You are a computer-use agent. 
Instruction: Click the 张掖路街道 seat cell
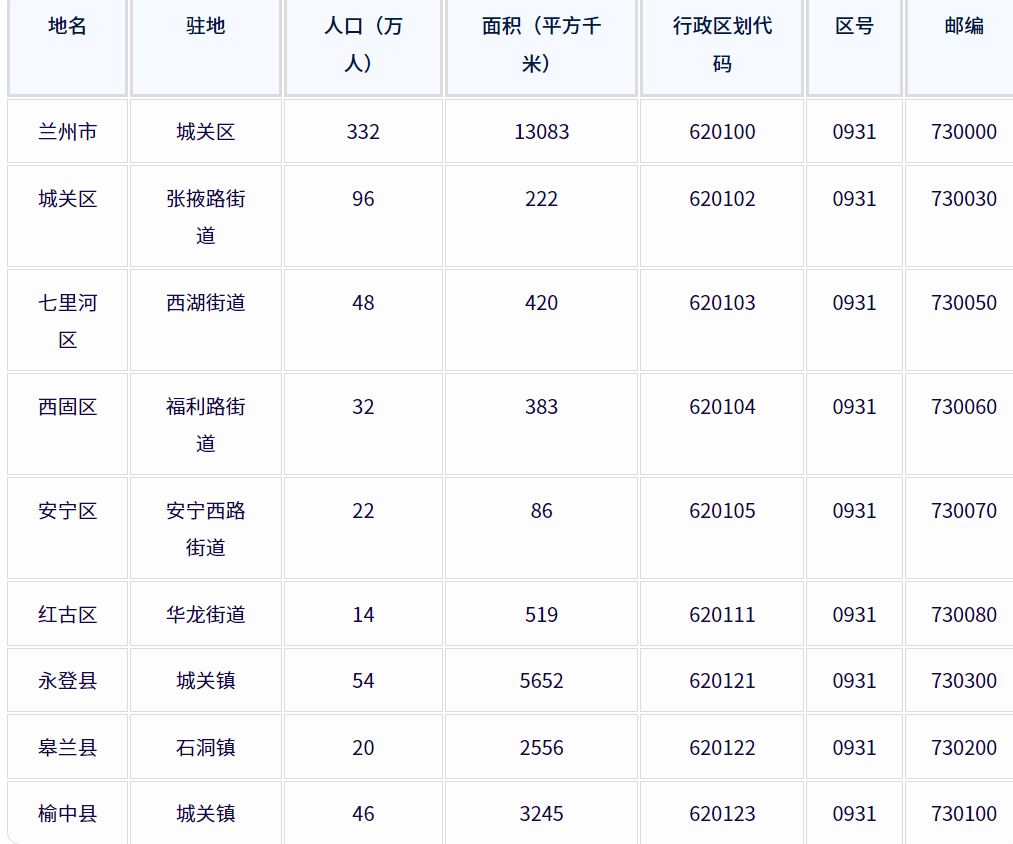pyautogui.click(x=206, y=216)
